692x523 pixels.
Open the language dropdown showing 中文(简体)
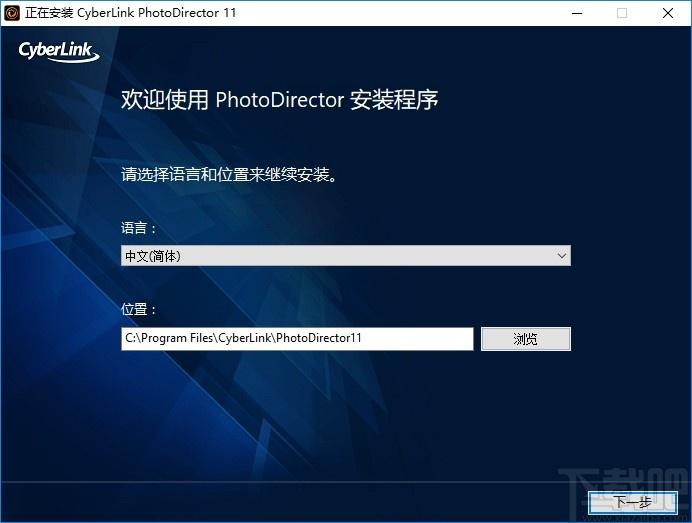tap(346, 256)
